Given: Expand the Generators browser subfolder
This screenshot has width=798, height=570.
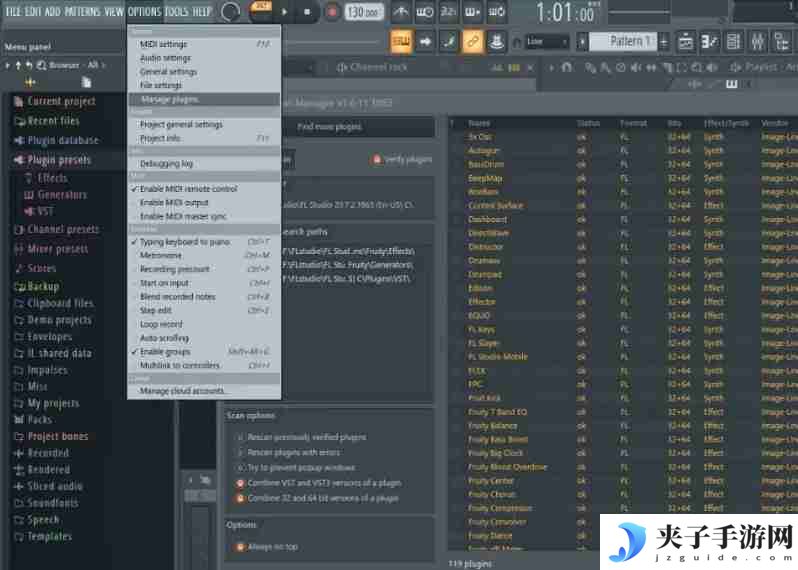Looking at the screenshot, I should click(55, 194).
